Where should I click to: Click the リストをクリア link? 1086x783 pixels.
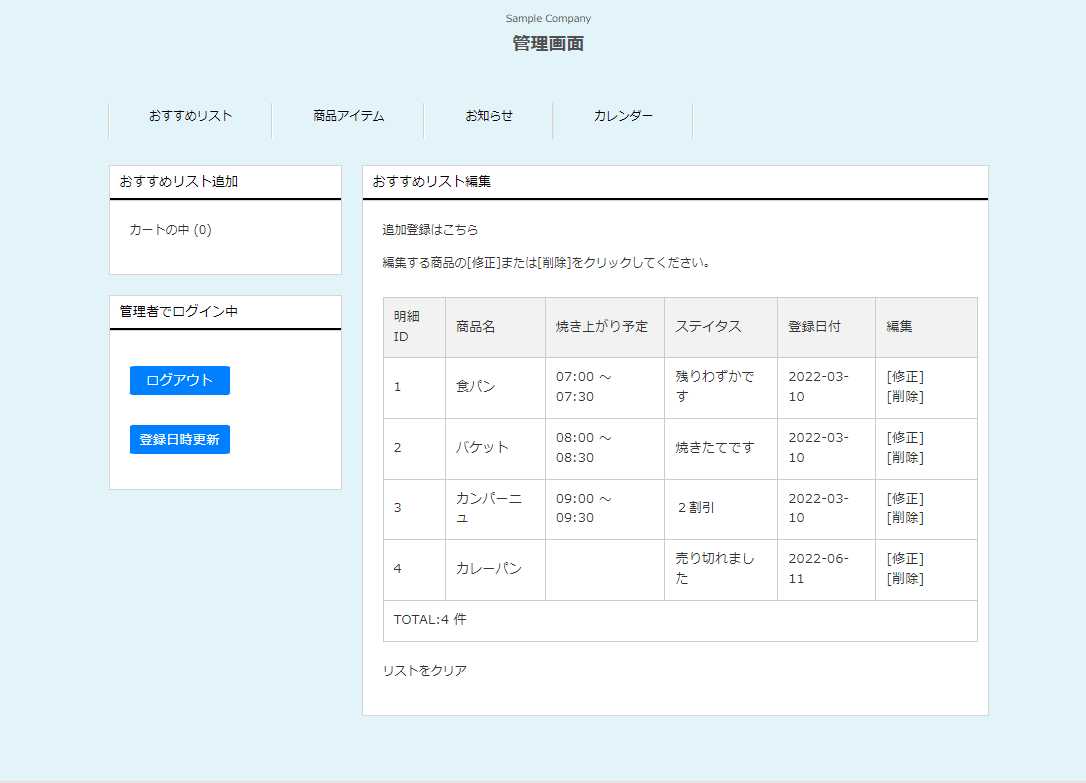(424, 671)
